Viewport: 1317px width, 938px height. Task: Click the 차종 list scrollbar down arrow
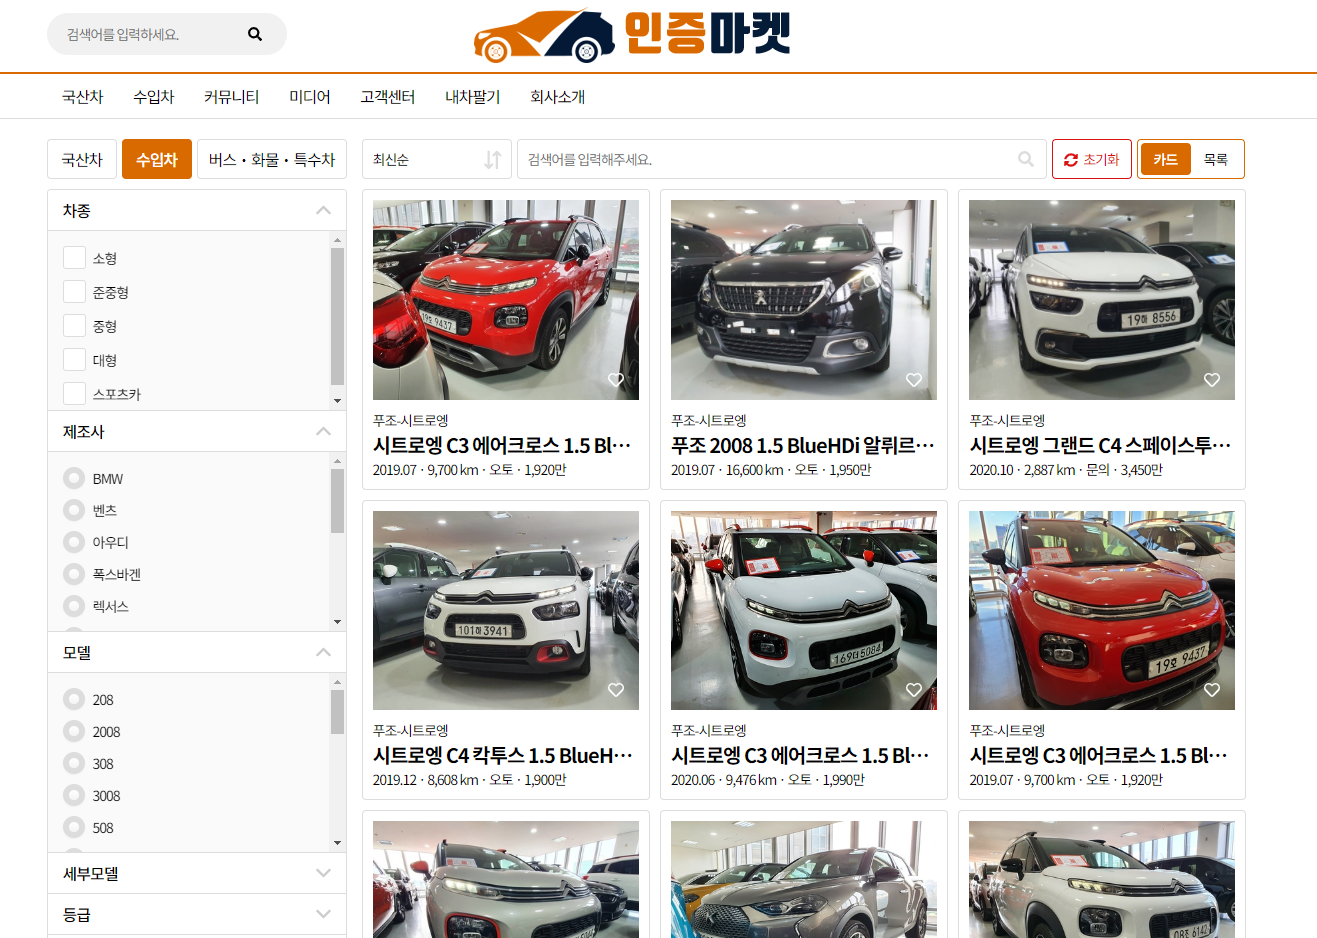pos(337,401)
